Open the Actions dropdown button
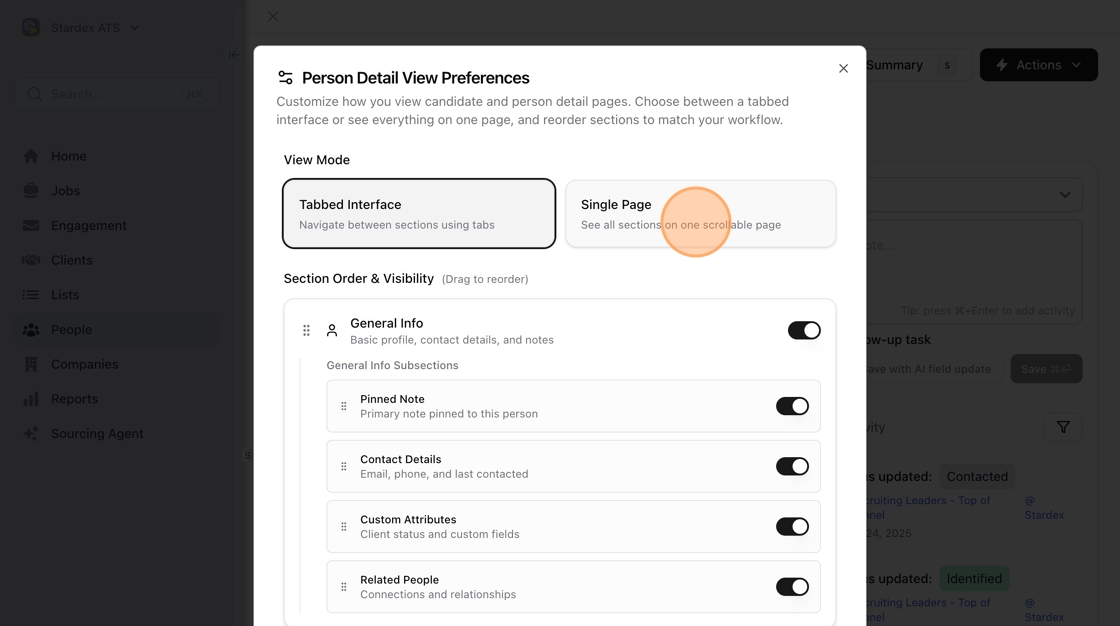 [x=1038, y=65]
